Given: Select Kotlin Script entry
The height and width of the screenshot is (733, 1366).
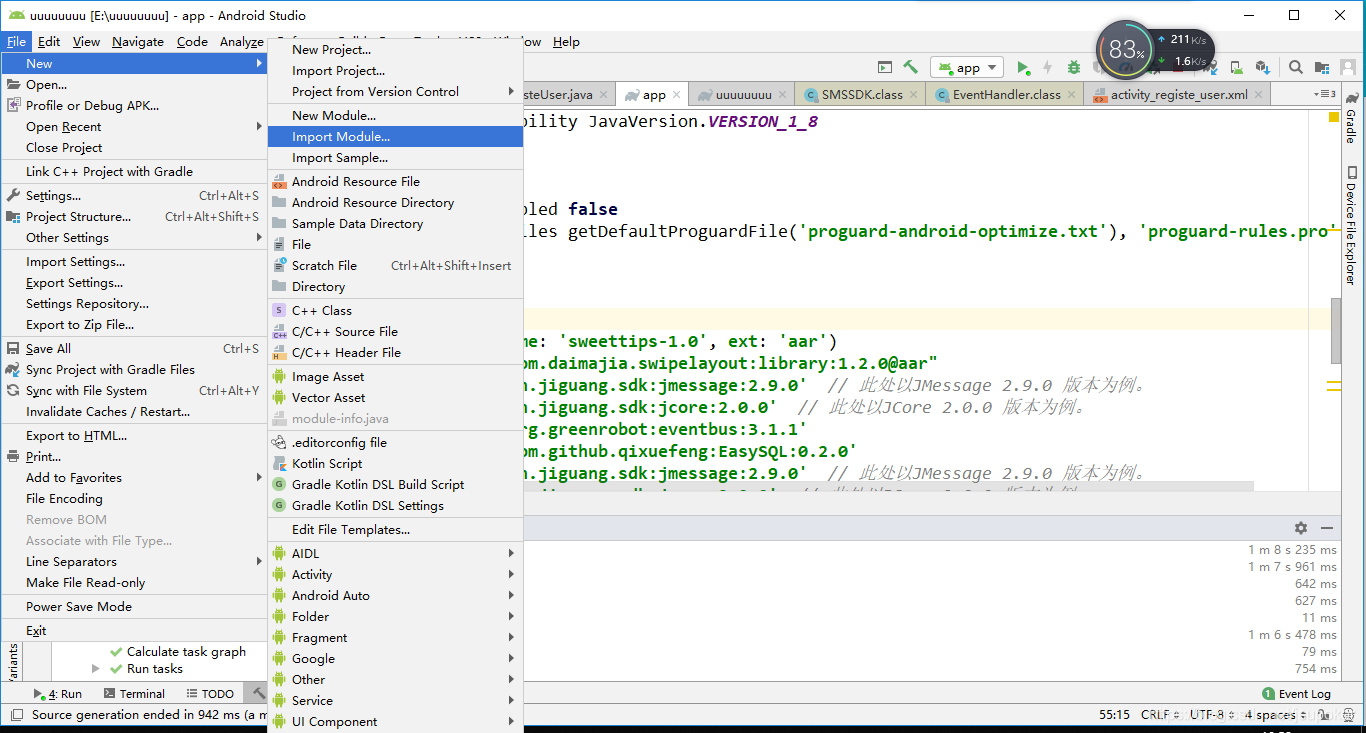Looking at the screenshot, I should click(x=395, y=463).
